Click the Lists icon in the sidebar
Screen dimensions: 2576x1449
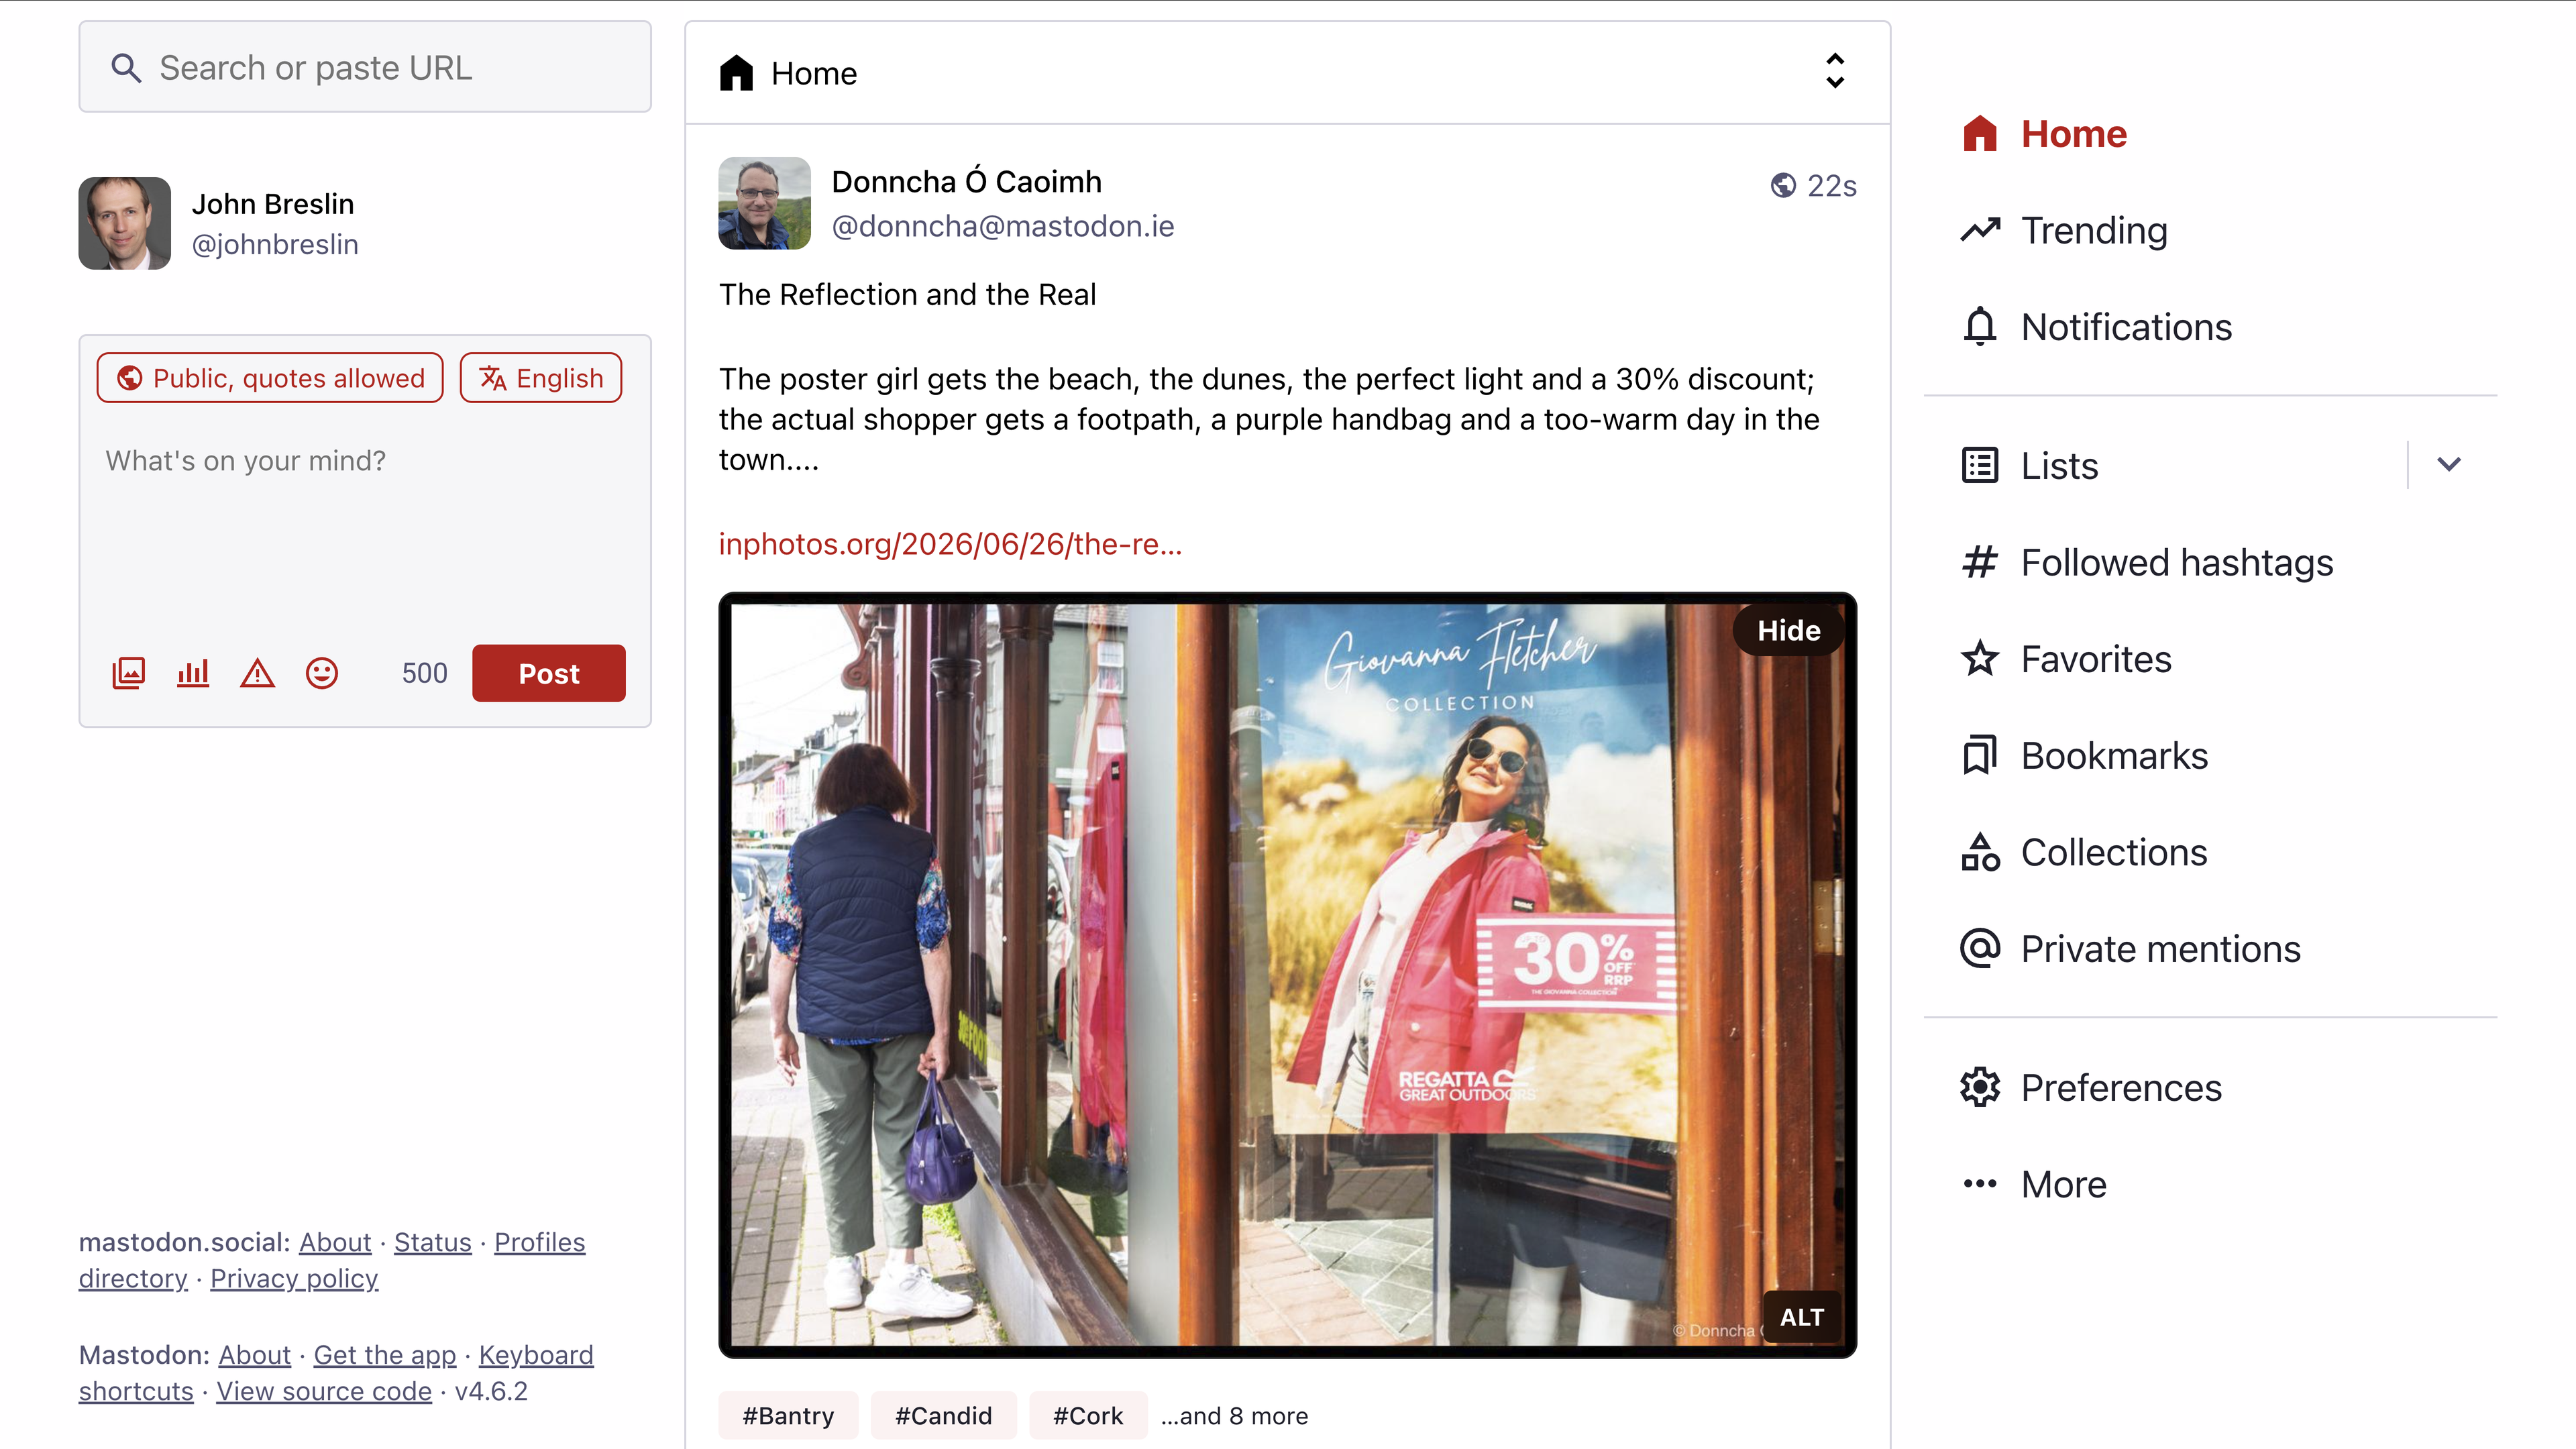1980,465
